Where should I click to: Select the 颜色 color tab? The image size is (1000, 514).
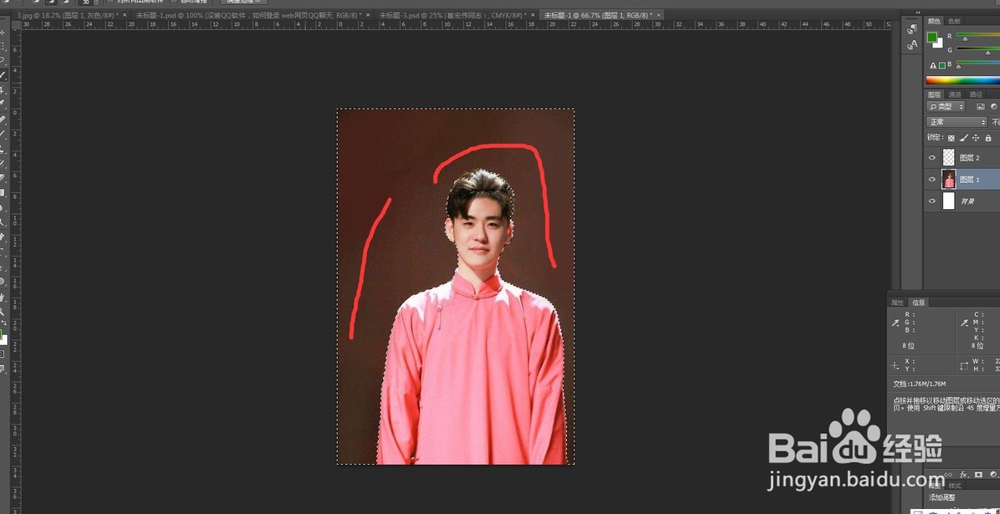934,21
